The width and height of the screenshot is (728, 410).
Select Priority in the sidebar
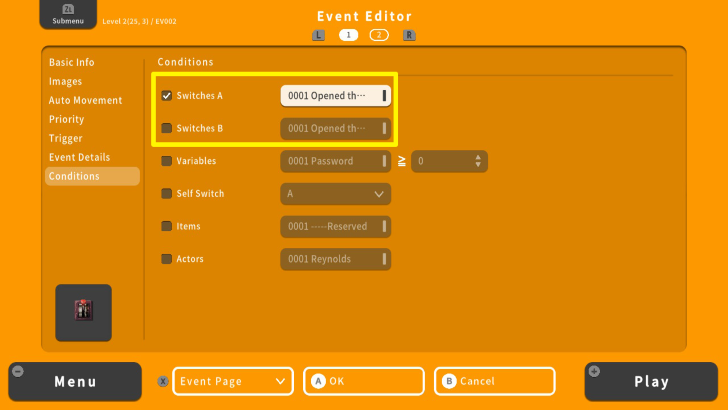tap(66, 119)
